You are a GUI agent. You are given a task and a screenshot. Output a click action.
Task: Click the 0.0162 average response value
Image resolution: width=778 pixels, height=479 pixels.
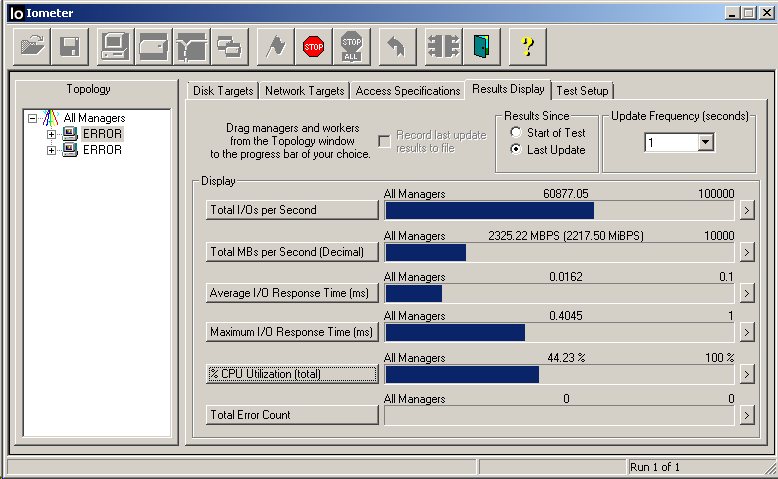point(566,277)
